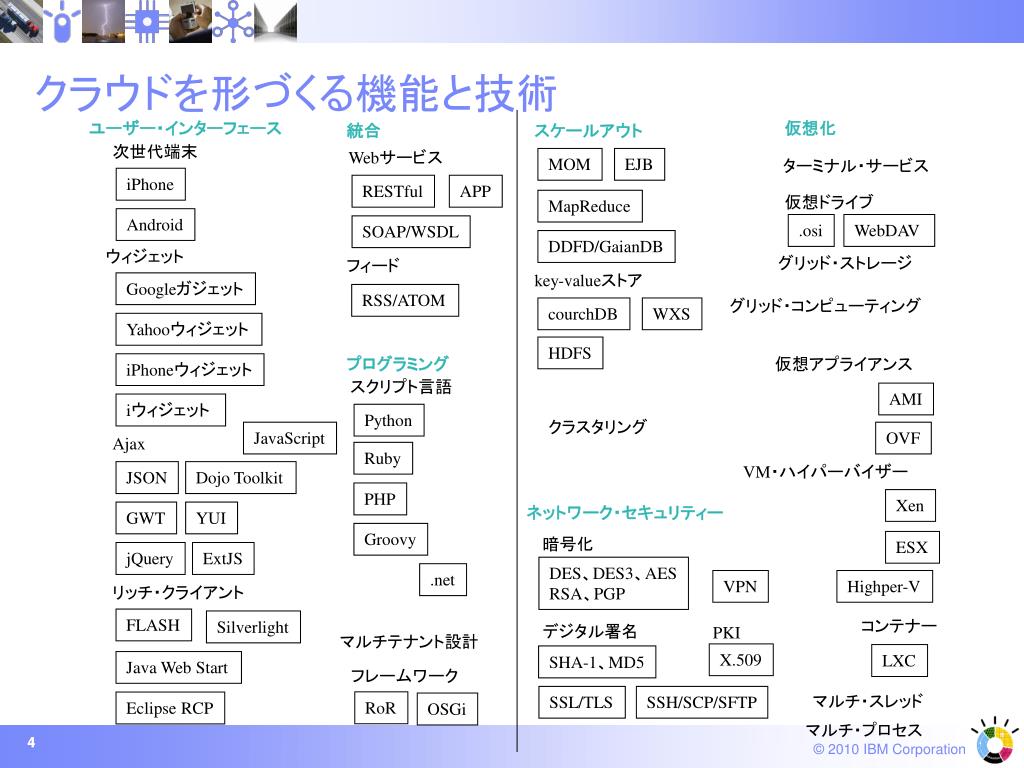Click the ユーザー・インターフェース heading
Viewport: 1024px width, 768px height.
coord(185,128)
